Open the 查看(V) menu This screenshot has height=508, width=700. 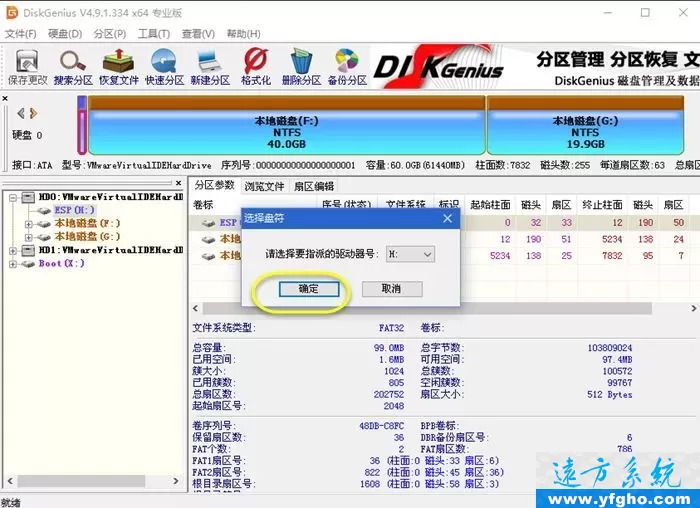tap(198, 34)
